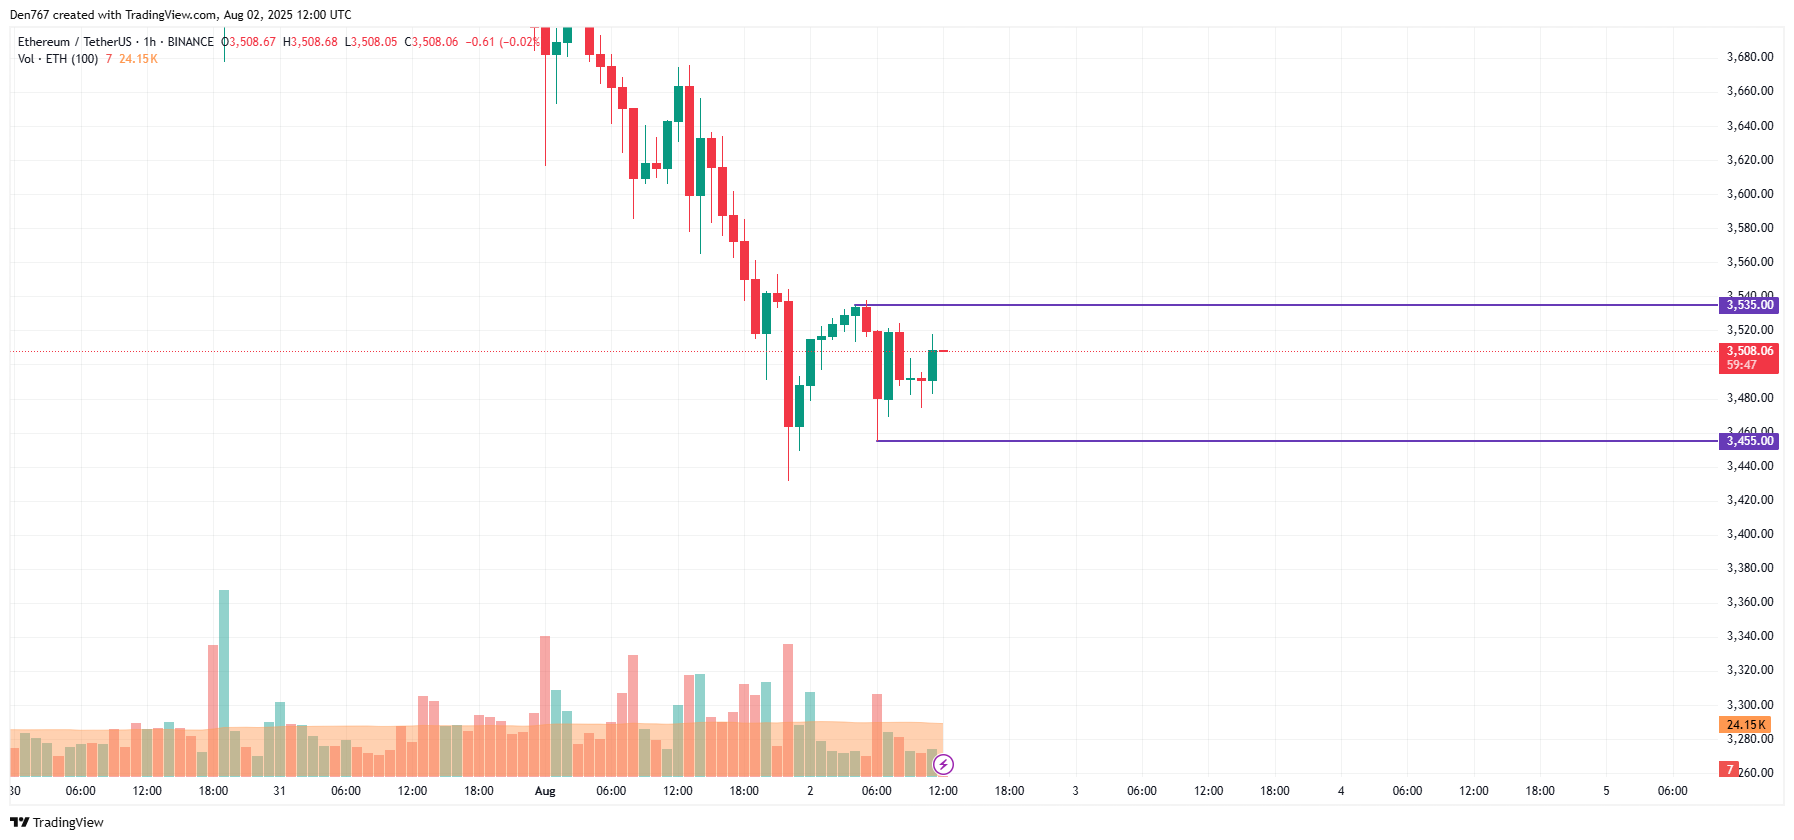
Task: Click the red 3,508.06 current price label
Action: click(1748, 357)
